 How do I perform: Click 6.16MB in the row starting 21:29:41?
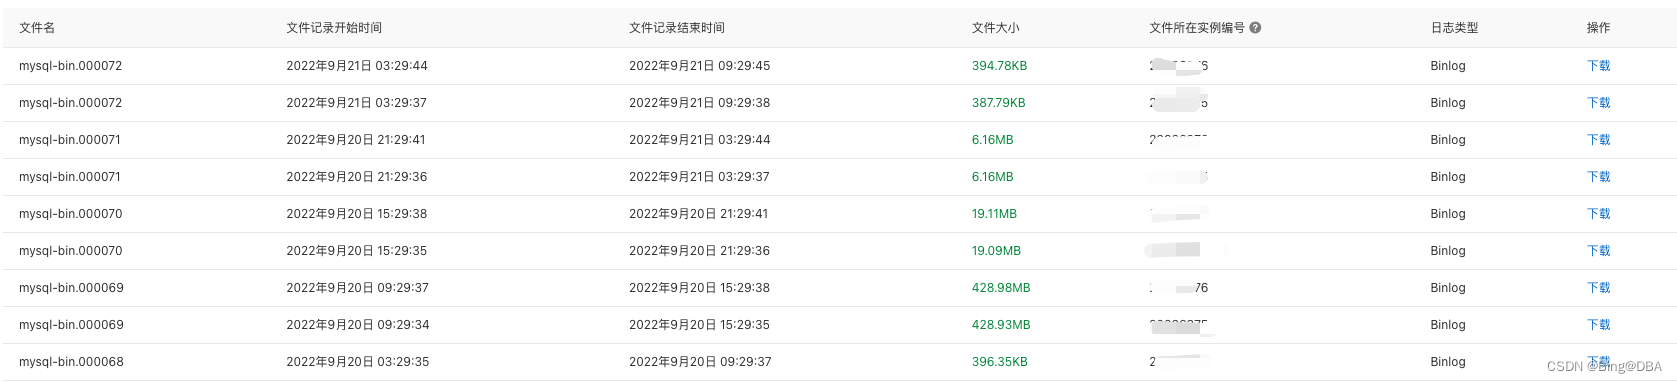click(992, 140)
